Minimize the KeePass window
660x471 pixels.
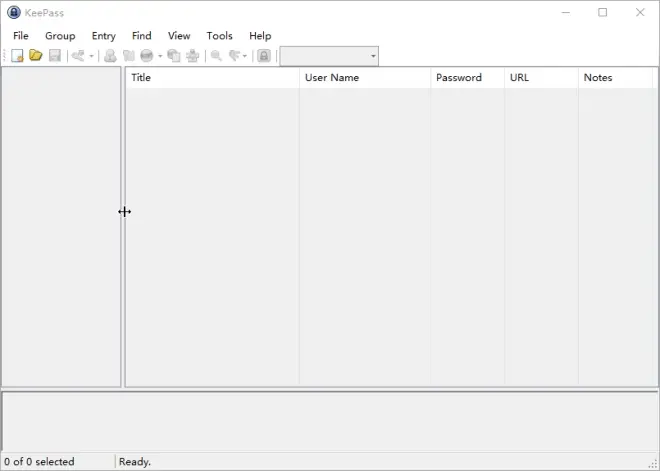point(566,13)
